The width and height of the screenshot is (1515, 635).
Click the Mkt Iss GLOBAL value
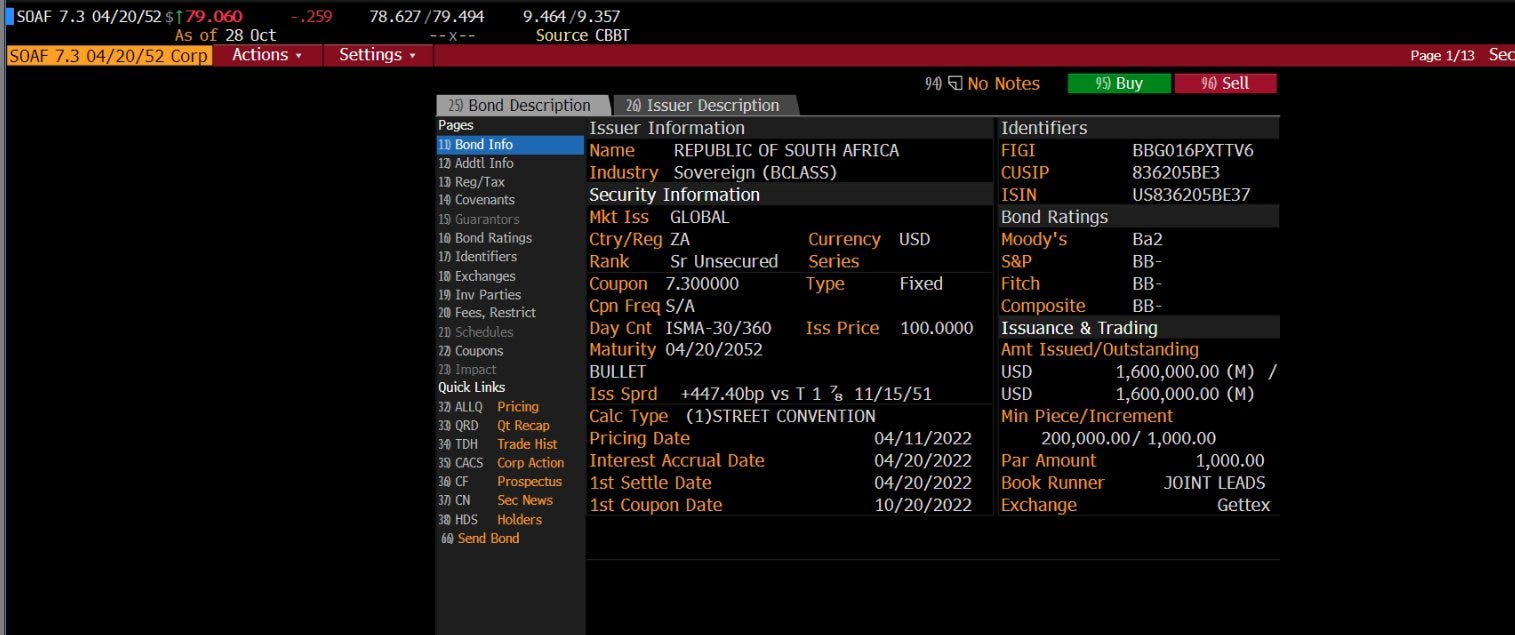700,217
